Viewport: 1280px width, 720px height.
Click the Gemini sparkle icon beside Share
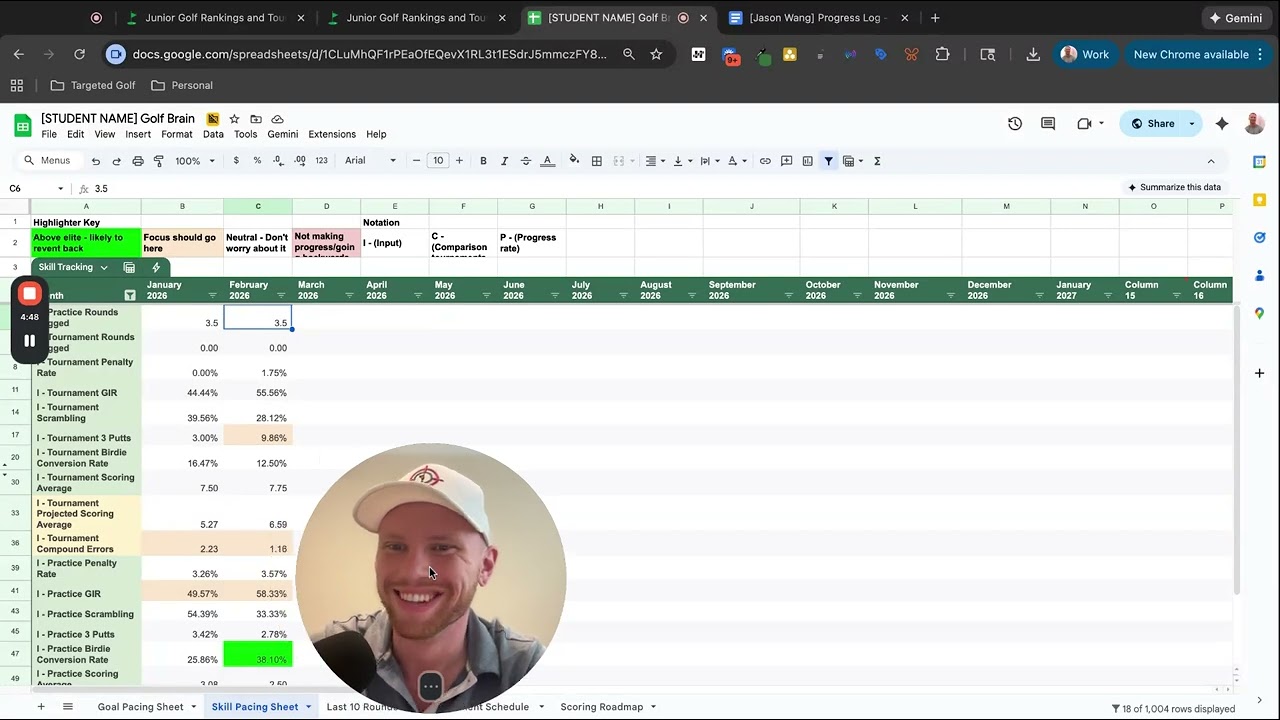coord(1222,124)
